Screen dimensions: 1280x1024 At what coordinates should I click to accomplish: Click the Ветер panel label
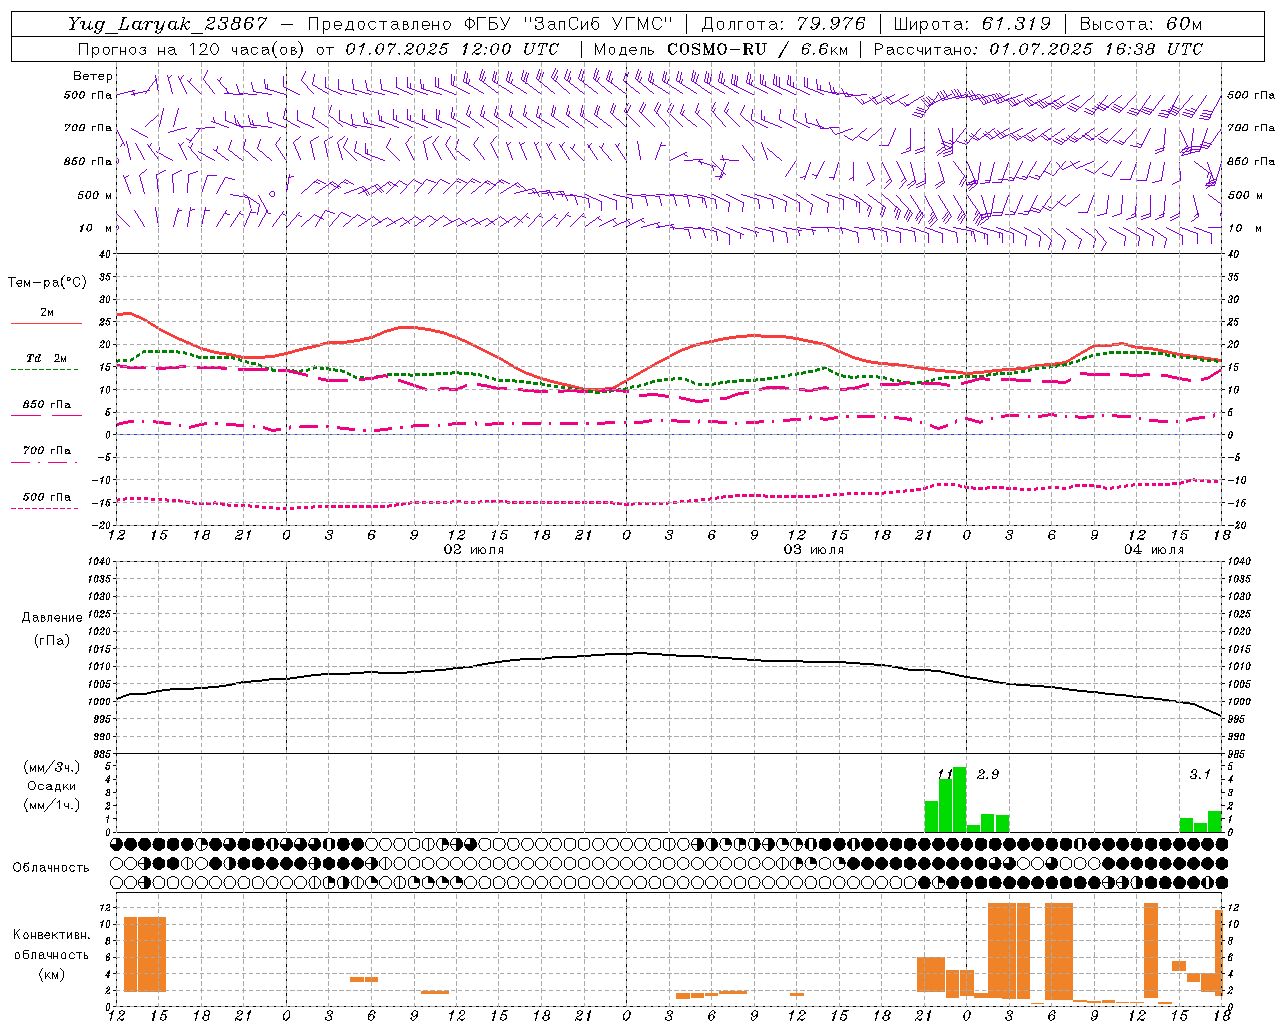(93, 76)
